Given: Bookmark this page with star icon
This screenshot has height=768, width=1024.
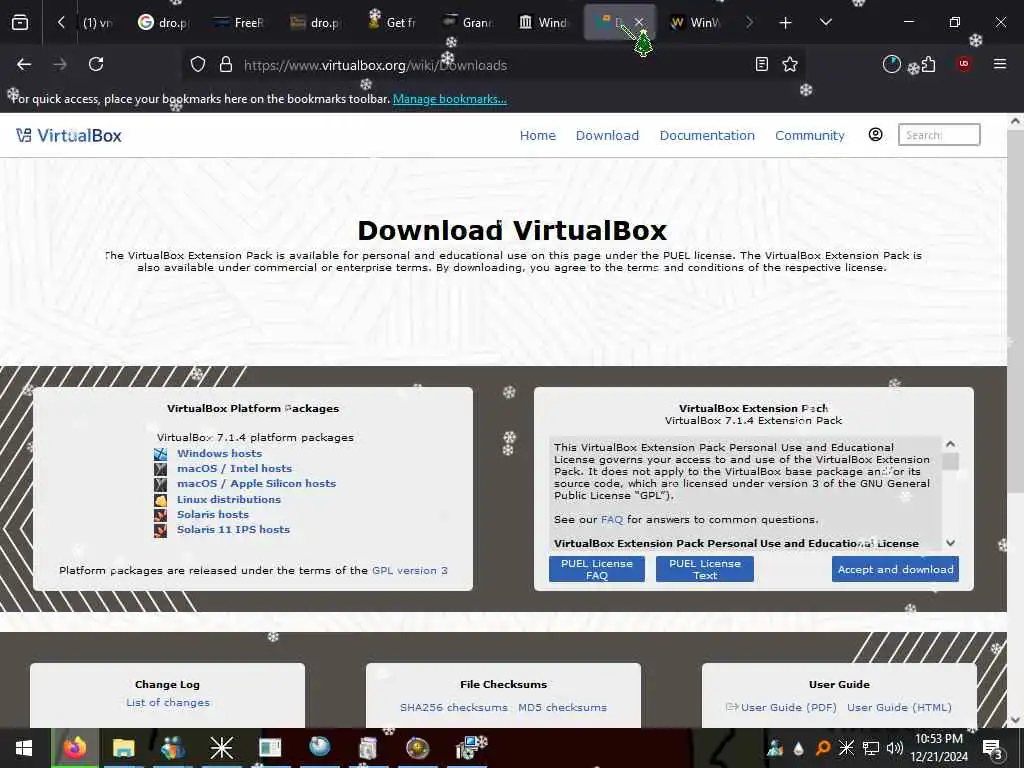Looking at the screenshot, I should point(790,64).
